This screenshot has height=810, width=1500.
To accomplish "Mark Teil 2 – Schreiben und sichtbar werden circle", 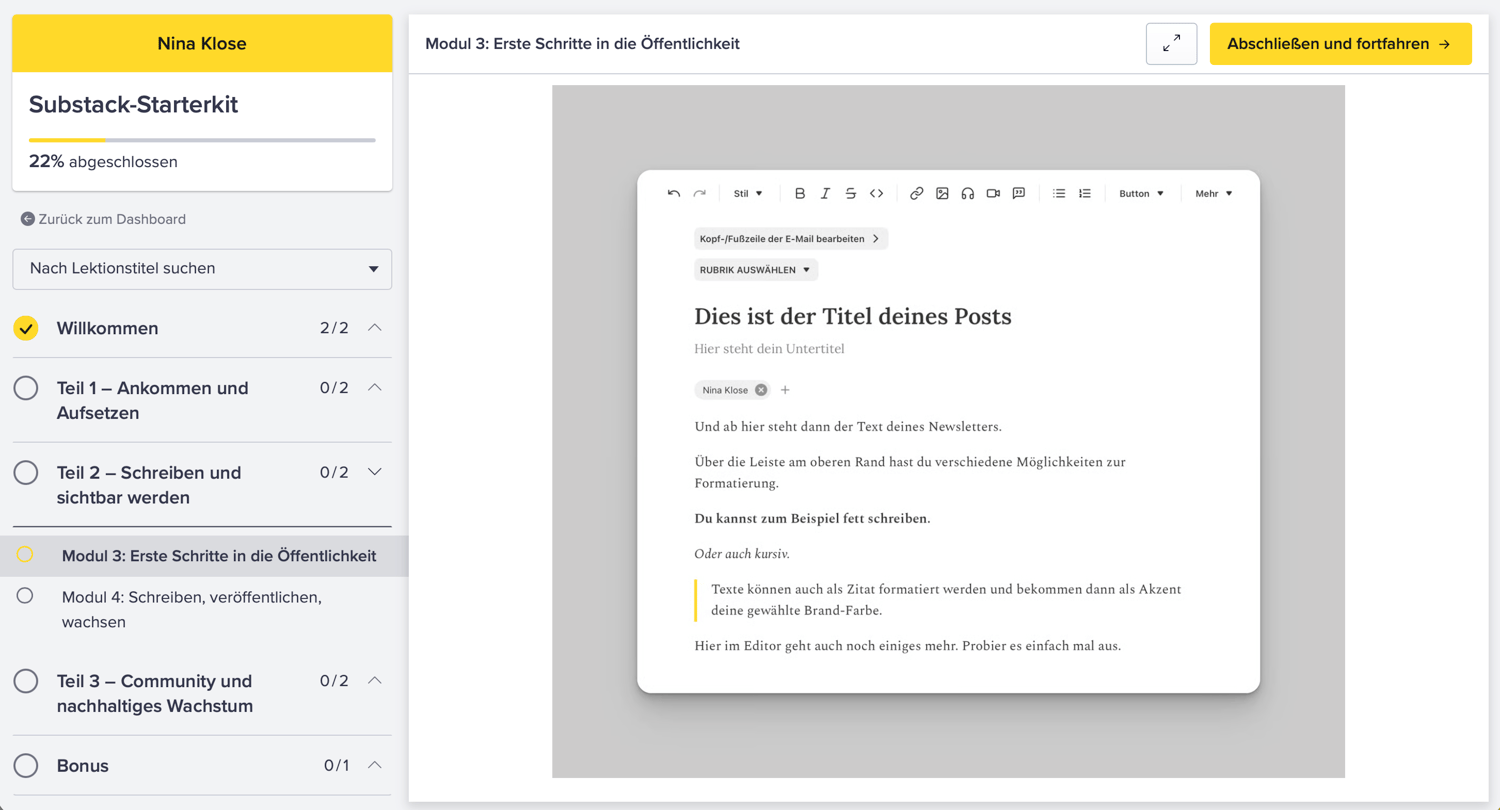I will [26, 472].
